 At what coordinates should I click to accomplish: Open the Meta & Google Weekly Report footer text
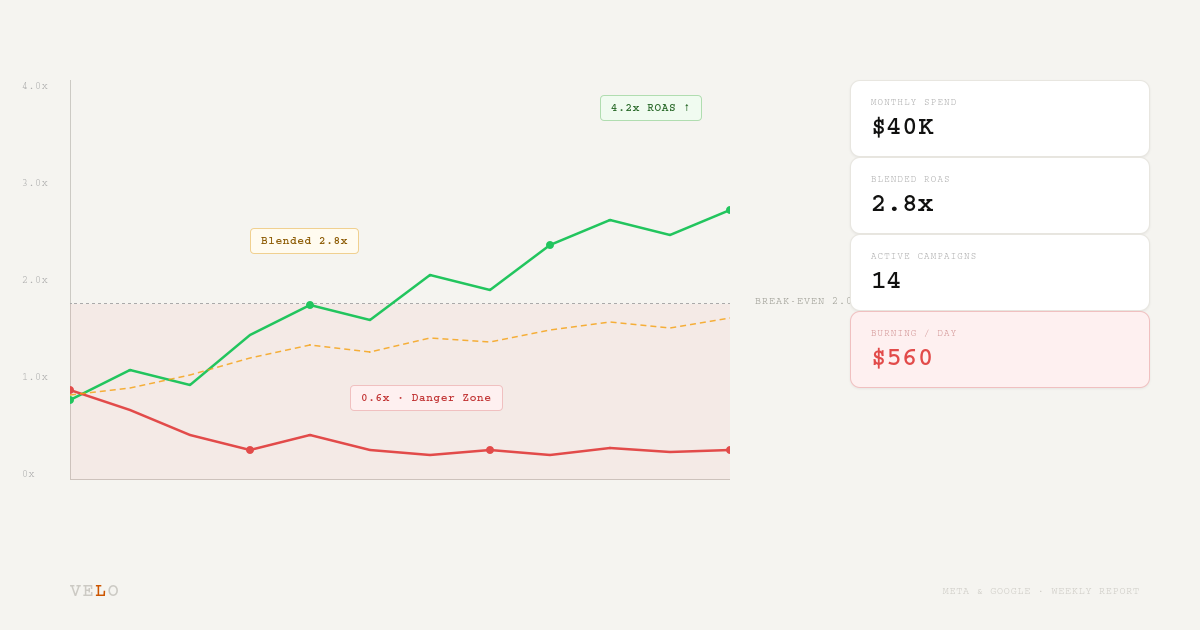click(x=1040, y=591)
